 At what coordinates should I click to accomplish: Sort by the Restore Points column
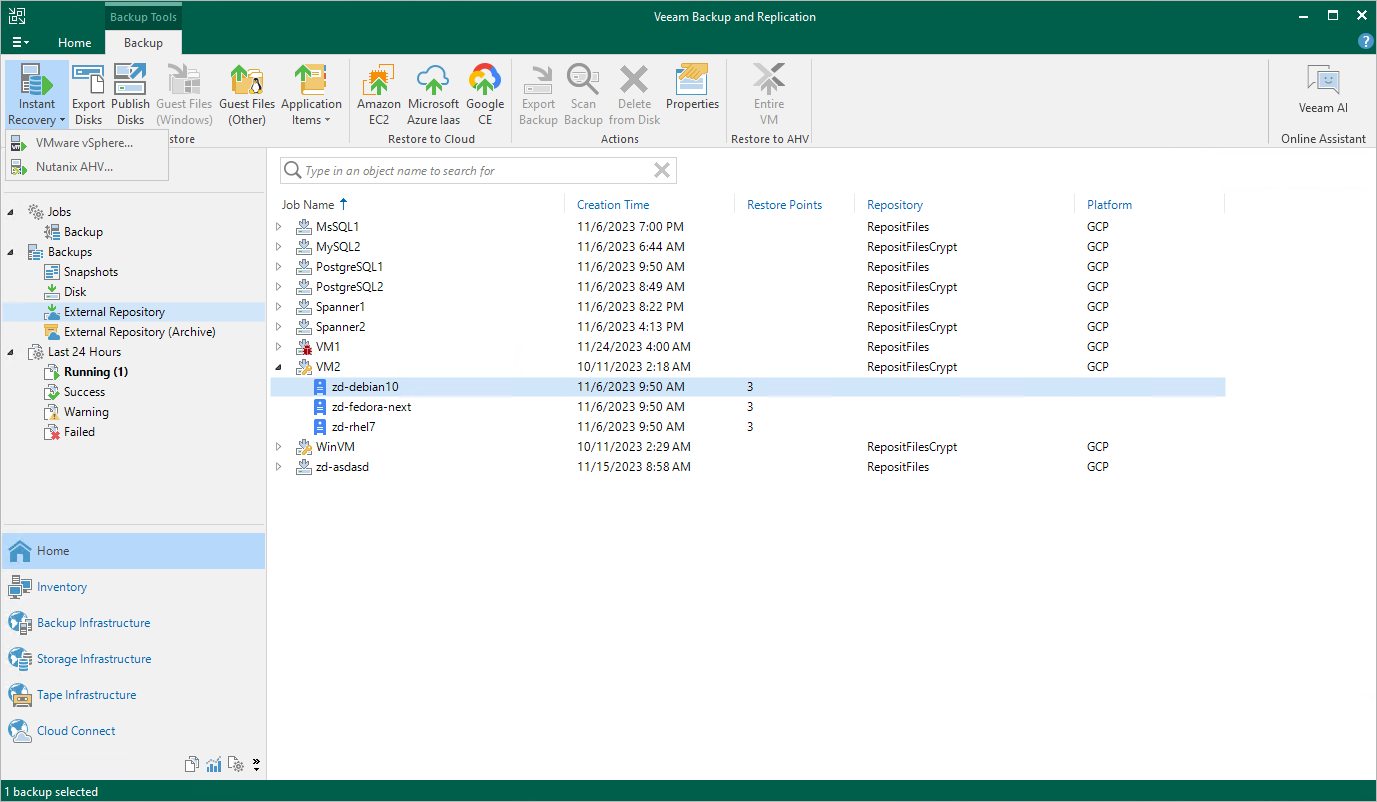coord(784,205)
